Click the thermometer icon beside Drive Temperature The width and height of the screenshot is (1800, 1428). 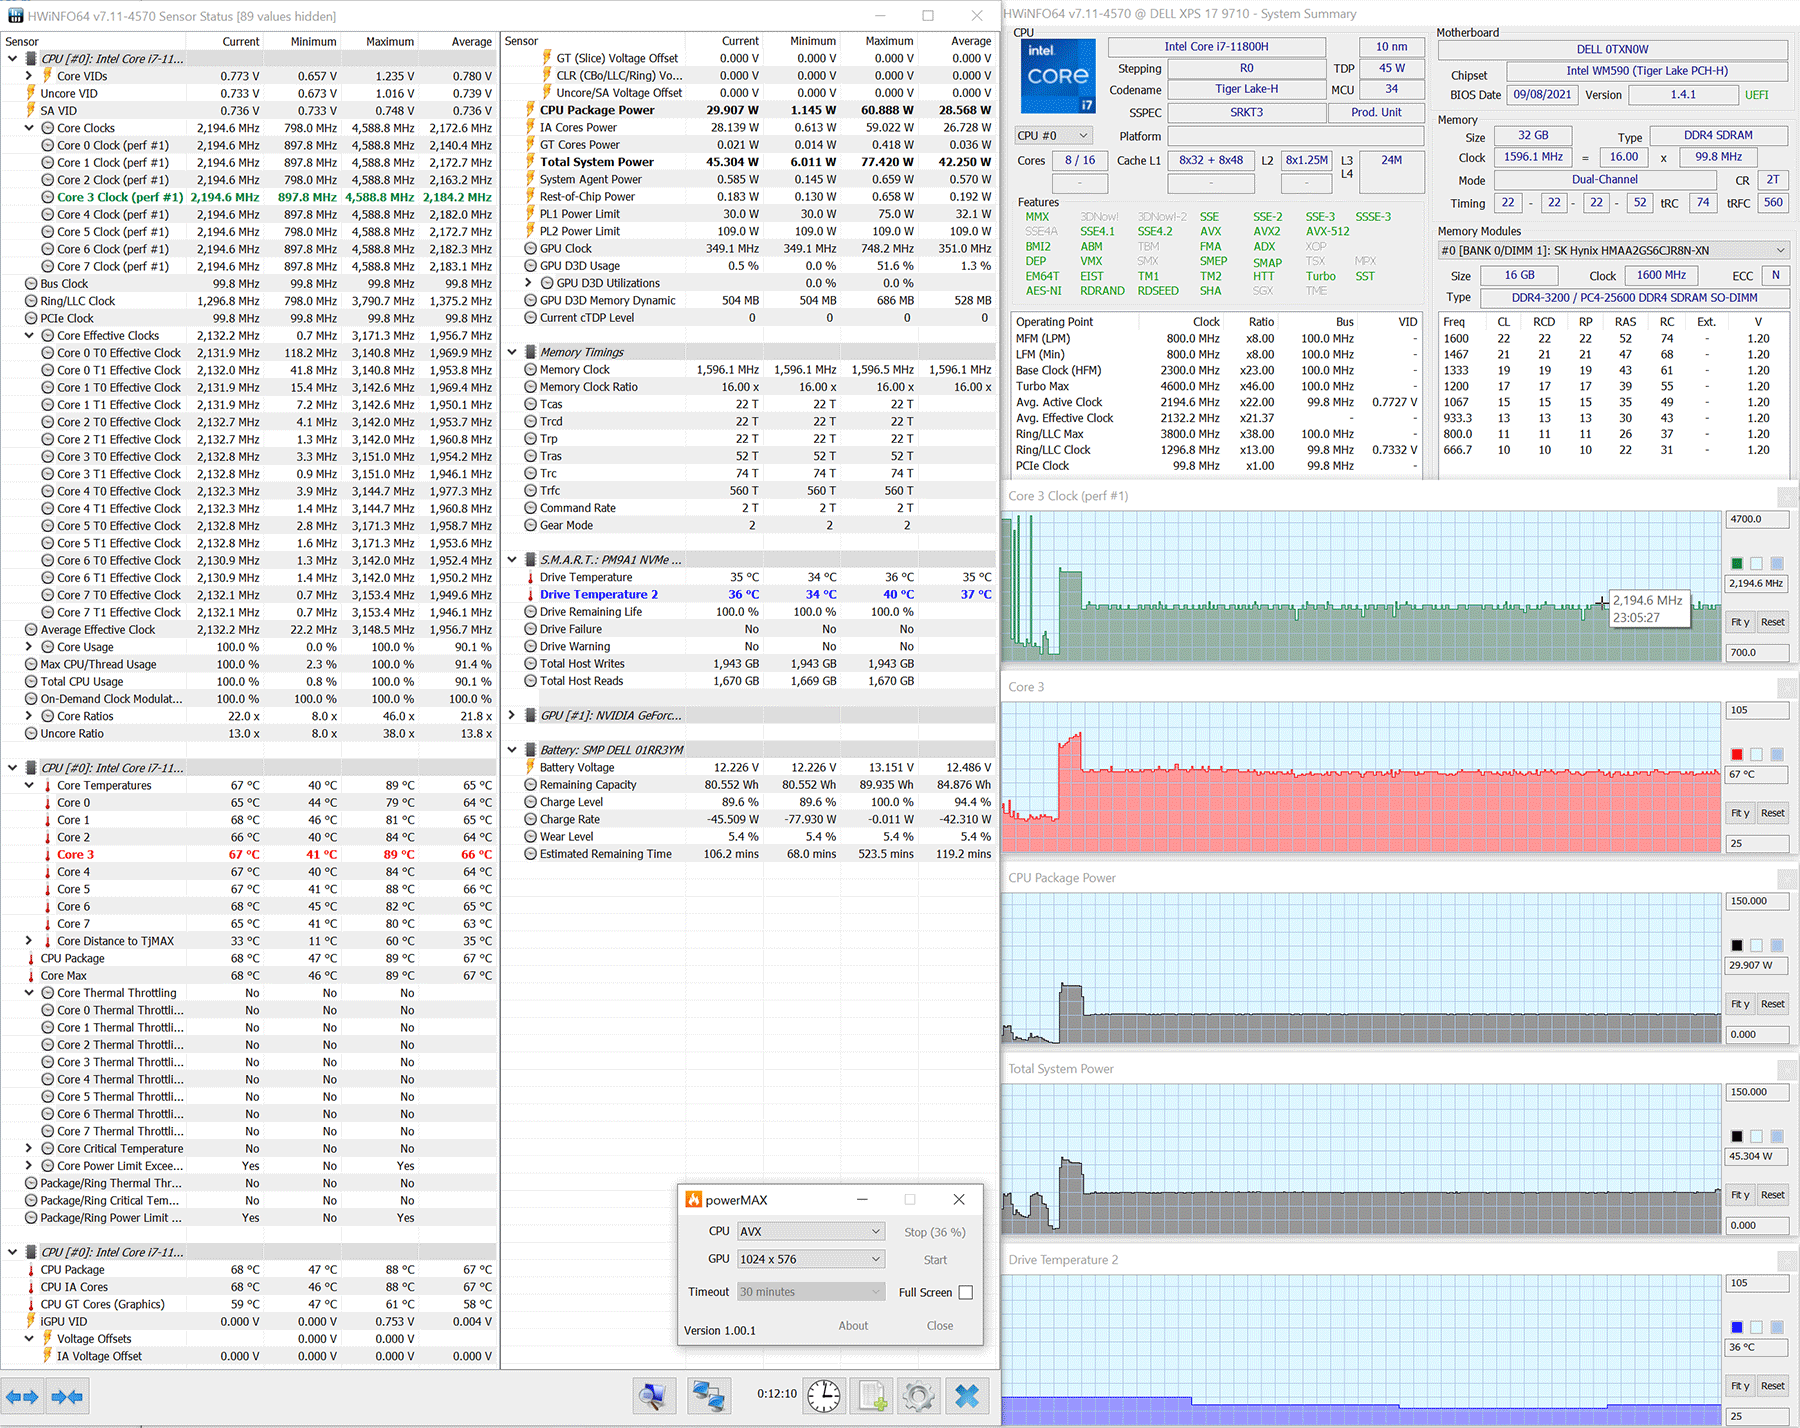tap(531, 578)
